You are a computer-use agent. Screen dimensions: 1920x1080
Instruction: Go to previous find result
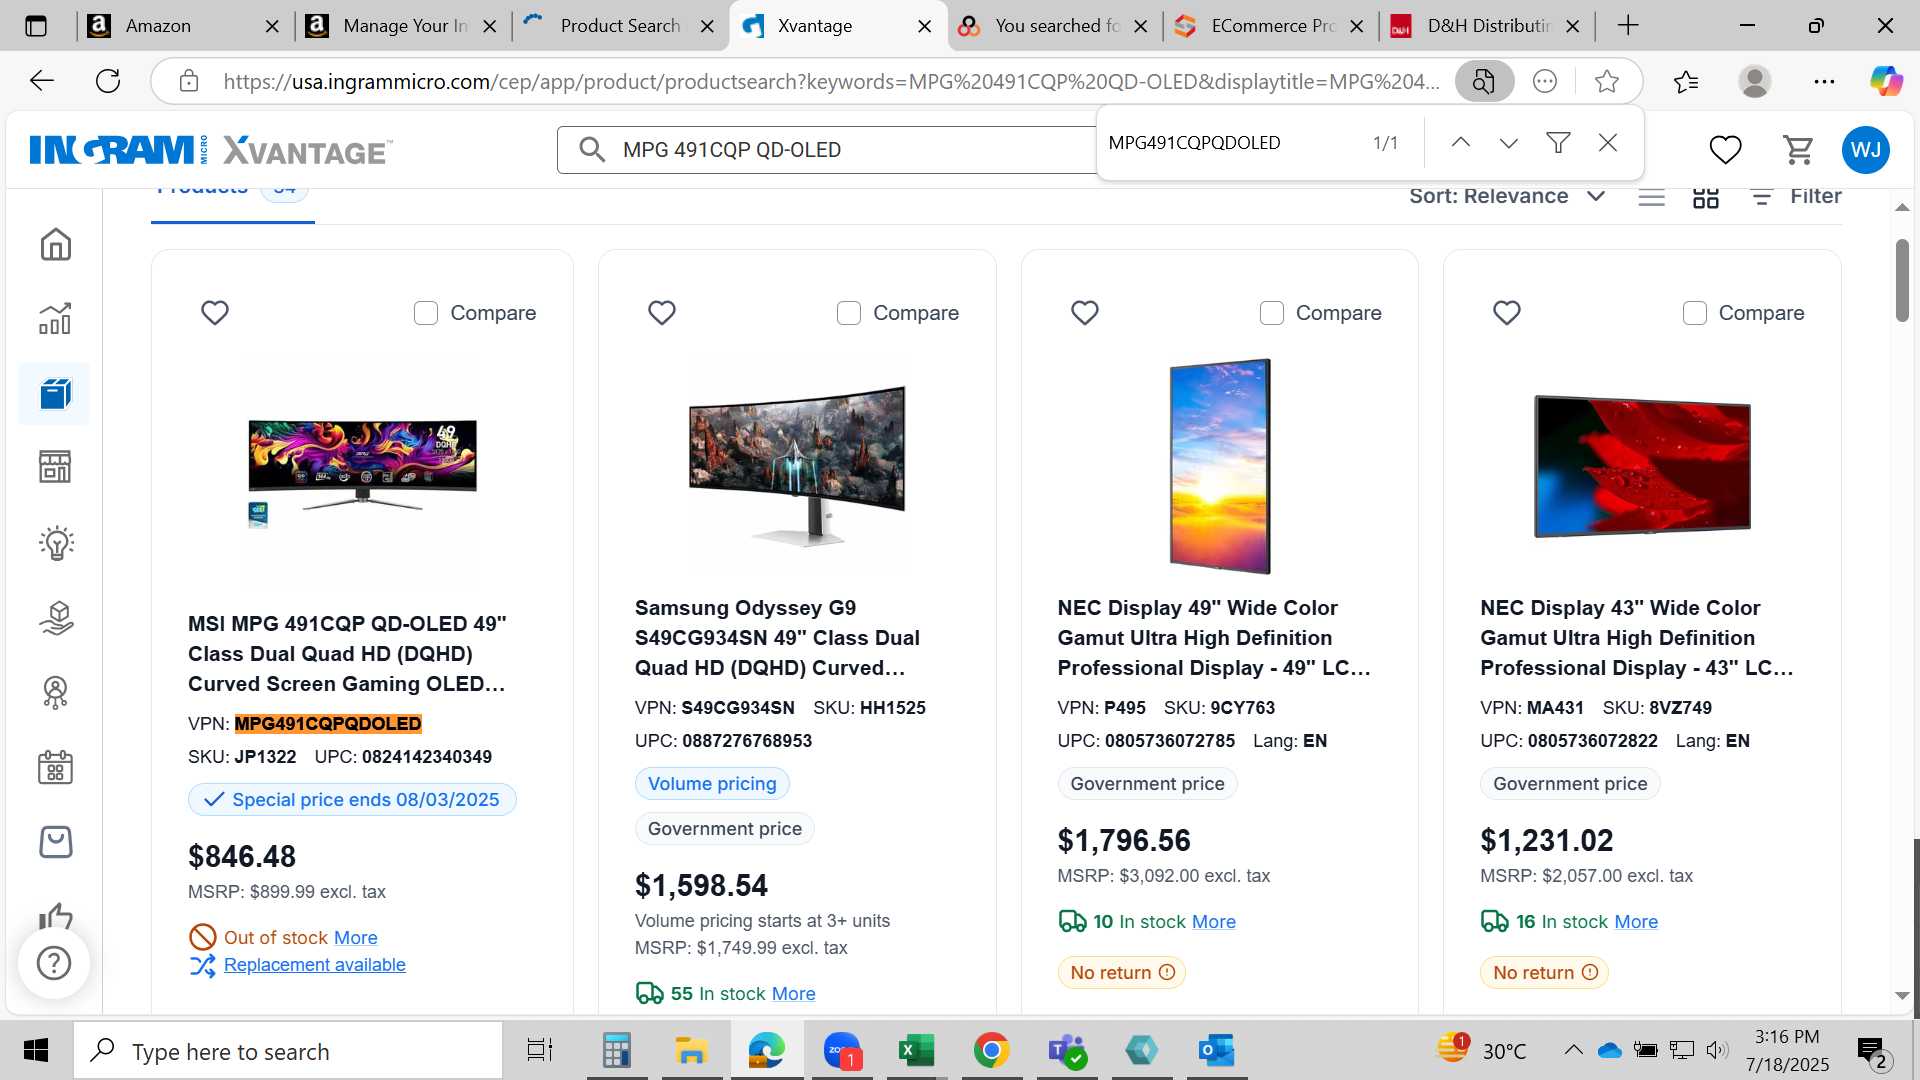click(x=1461, y=143)
